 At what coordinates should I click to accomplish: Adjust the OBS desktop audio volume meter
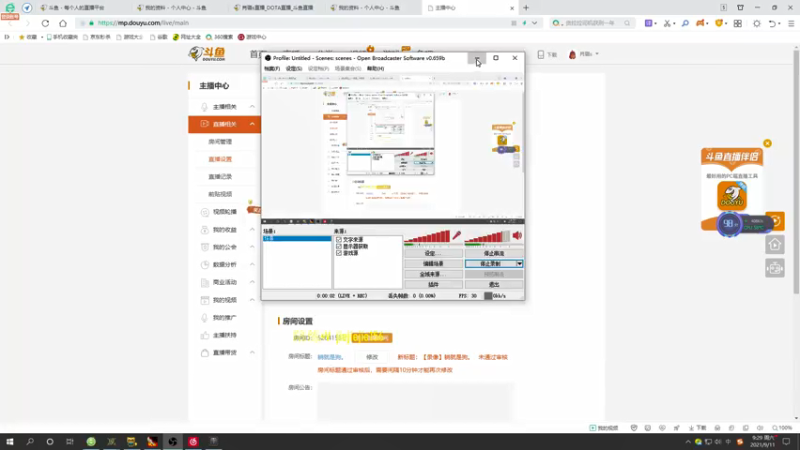coord(487,236)
